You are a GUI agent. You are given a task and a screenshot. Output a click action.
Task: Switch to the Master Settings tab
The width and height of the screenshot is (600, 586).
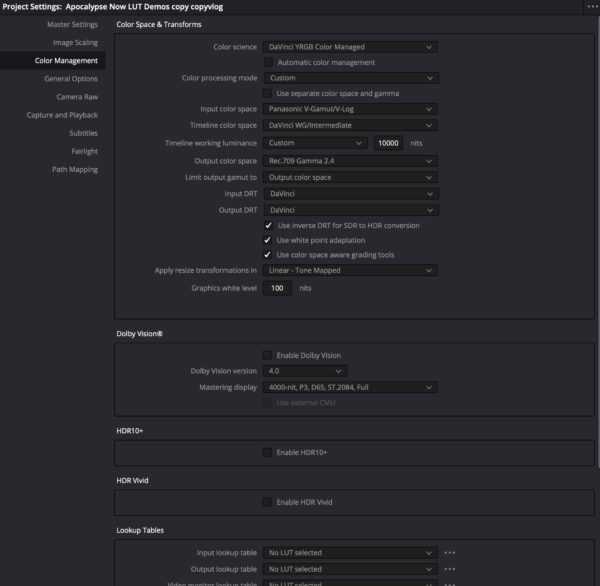[72, 23]
